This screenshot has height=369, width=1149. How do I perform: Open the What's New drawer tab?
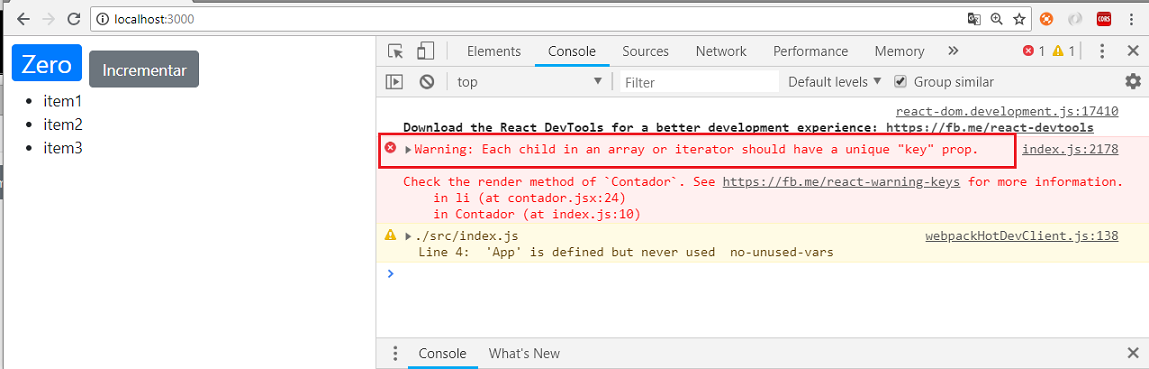tap(524, 353)
